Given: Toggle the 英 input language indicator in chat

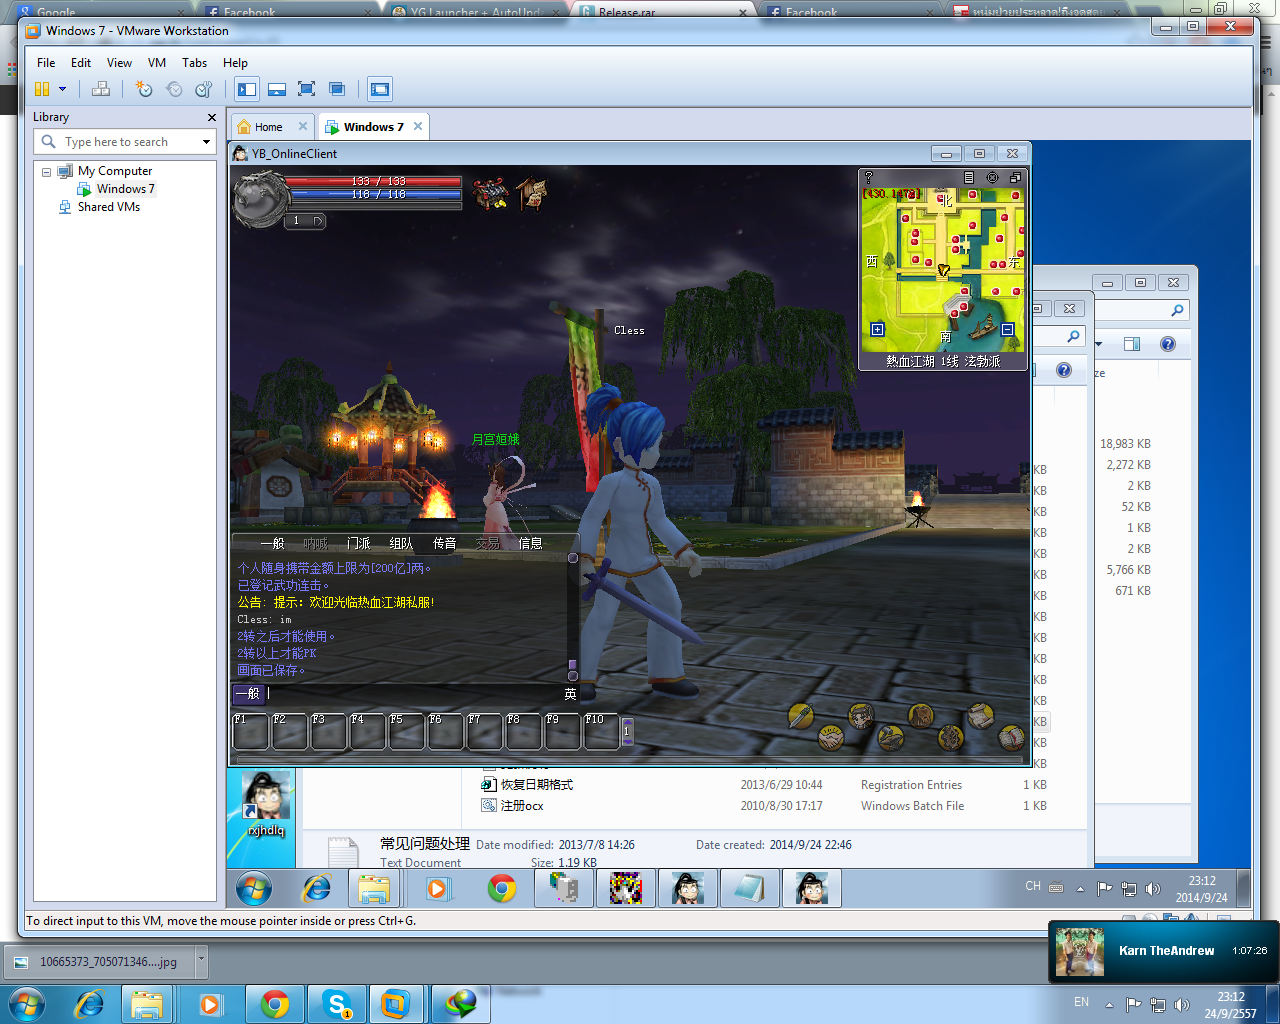Looking at the screenshot, I should pos(570,693).
